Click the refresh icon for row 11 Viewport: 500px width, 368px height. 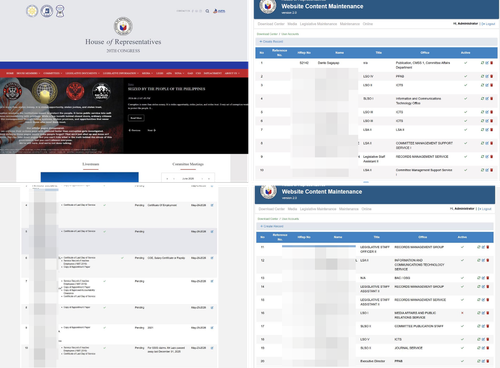pyautogui.click(x=478, y=247)
